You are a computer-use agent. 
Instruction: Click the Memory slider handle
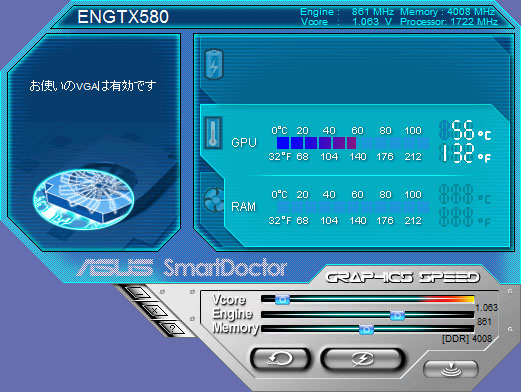[366, 329]
